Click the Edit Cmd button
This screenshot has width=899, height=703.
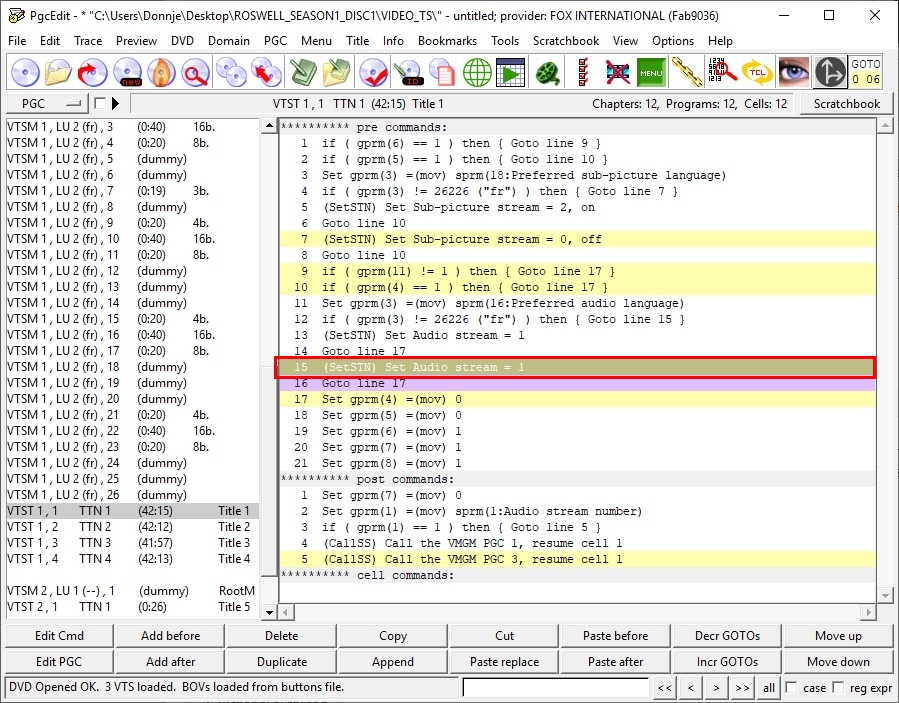tap(59, 636)
